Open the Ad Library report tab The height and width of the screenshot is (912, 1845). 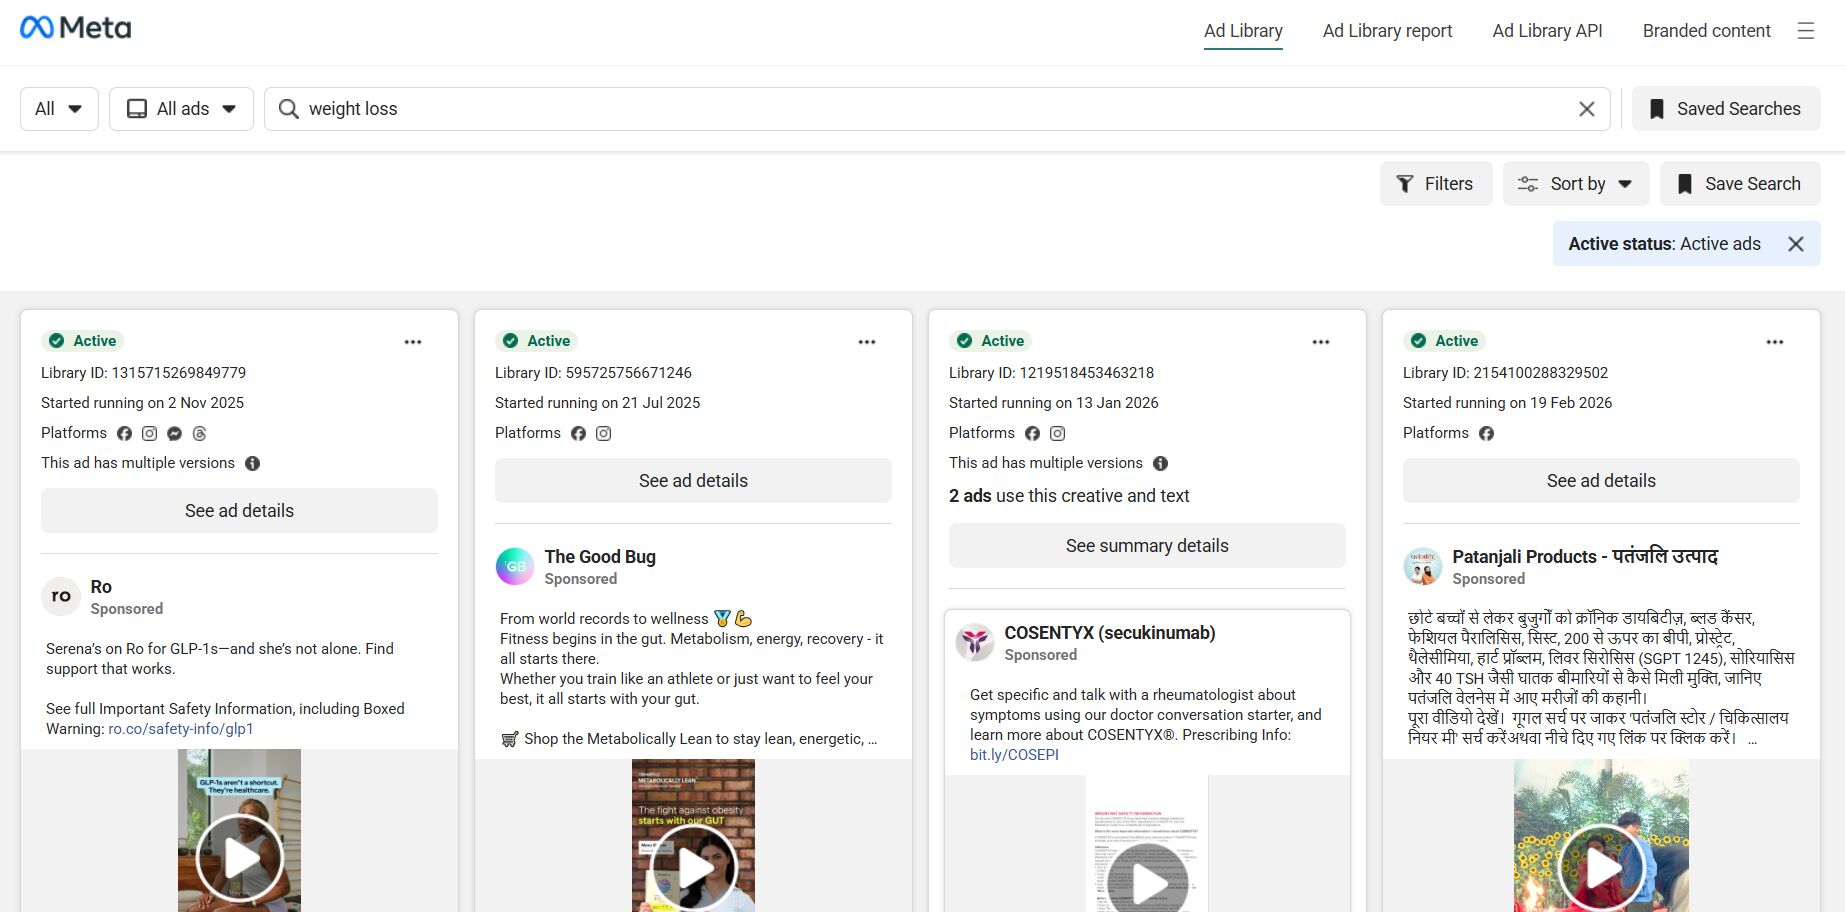[x=1387, y=31]
